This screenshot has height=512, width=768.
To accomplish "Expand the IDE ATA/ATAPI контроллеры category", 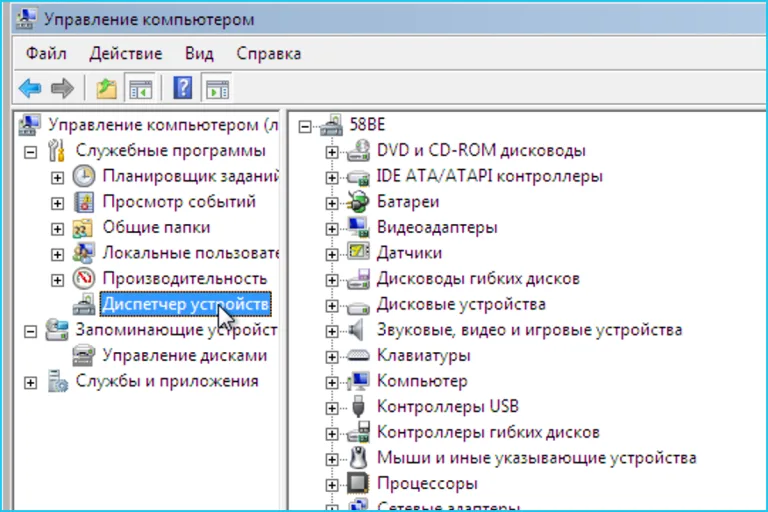I will [332, 177].
